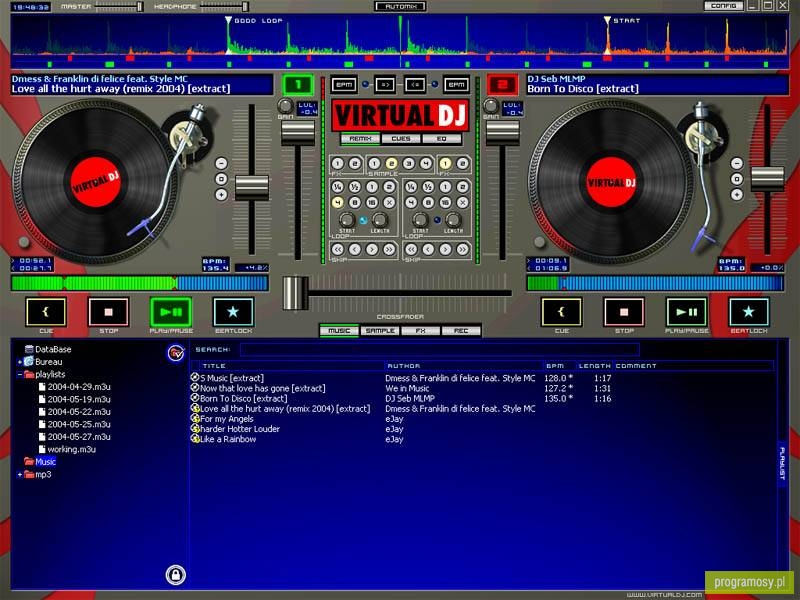
Task: Click right deck skip back (<) button
Action: [x=428, y=249]
